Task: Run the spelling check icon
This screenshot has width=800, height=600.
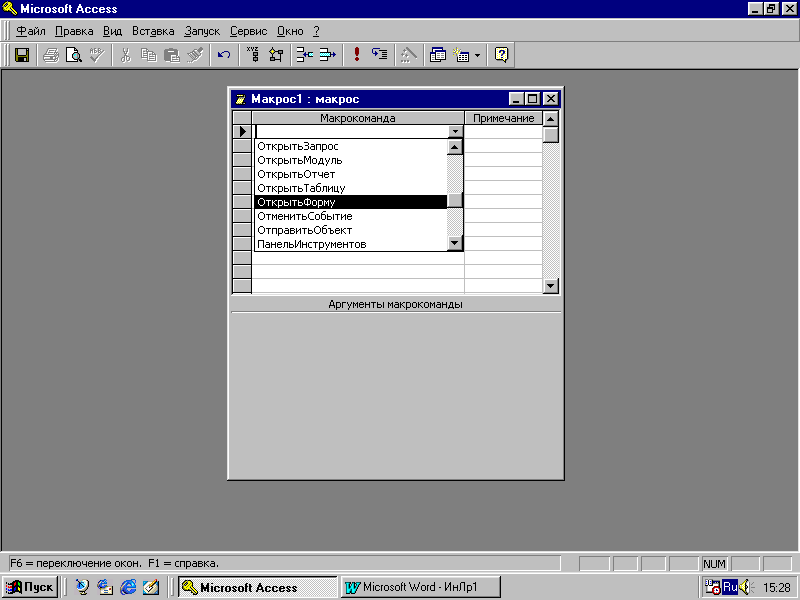Action: (x=97, y=55)
